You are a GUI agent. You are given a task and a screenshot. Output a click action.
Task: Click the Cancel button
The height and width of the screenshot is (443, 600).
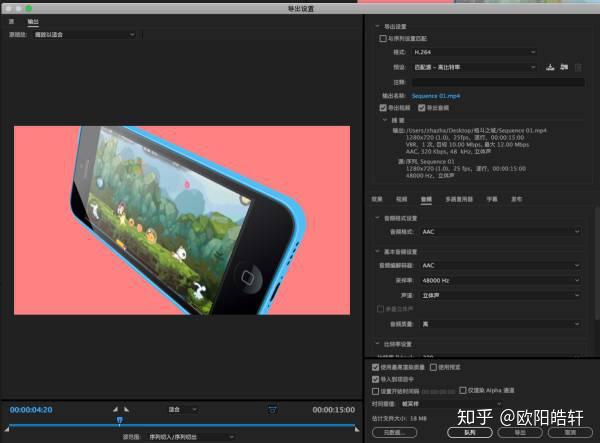570,432
